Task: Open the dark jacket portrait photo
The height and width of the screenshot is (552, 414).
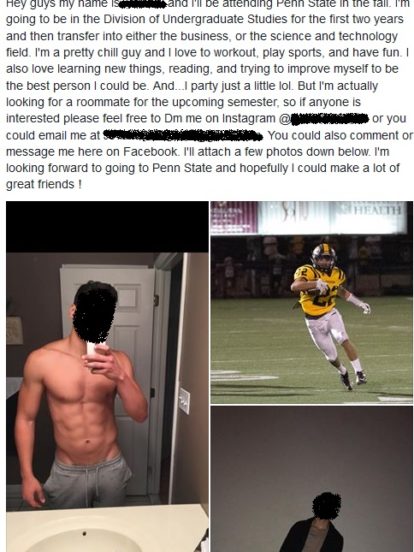Action: pos(312,479)
